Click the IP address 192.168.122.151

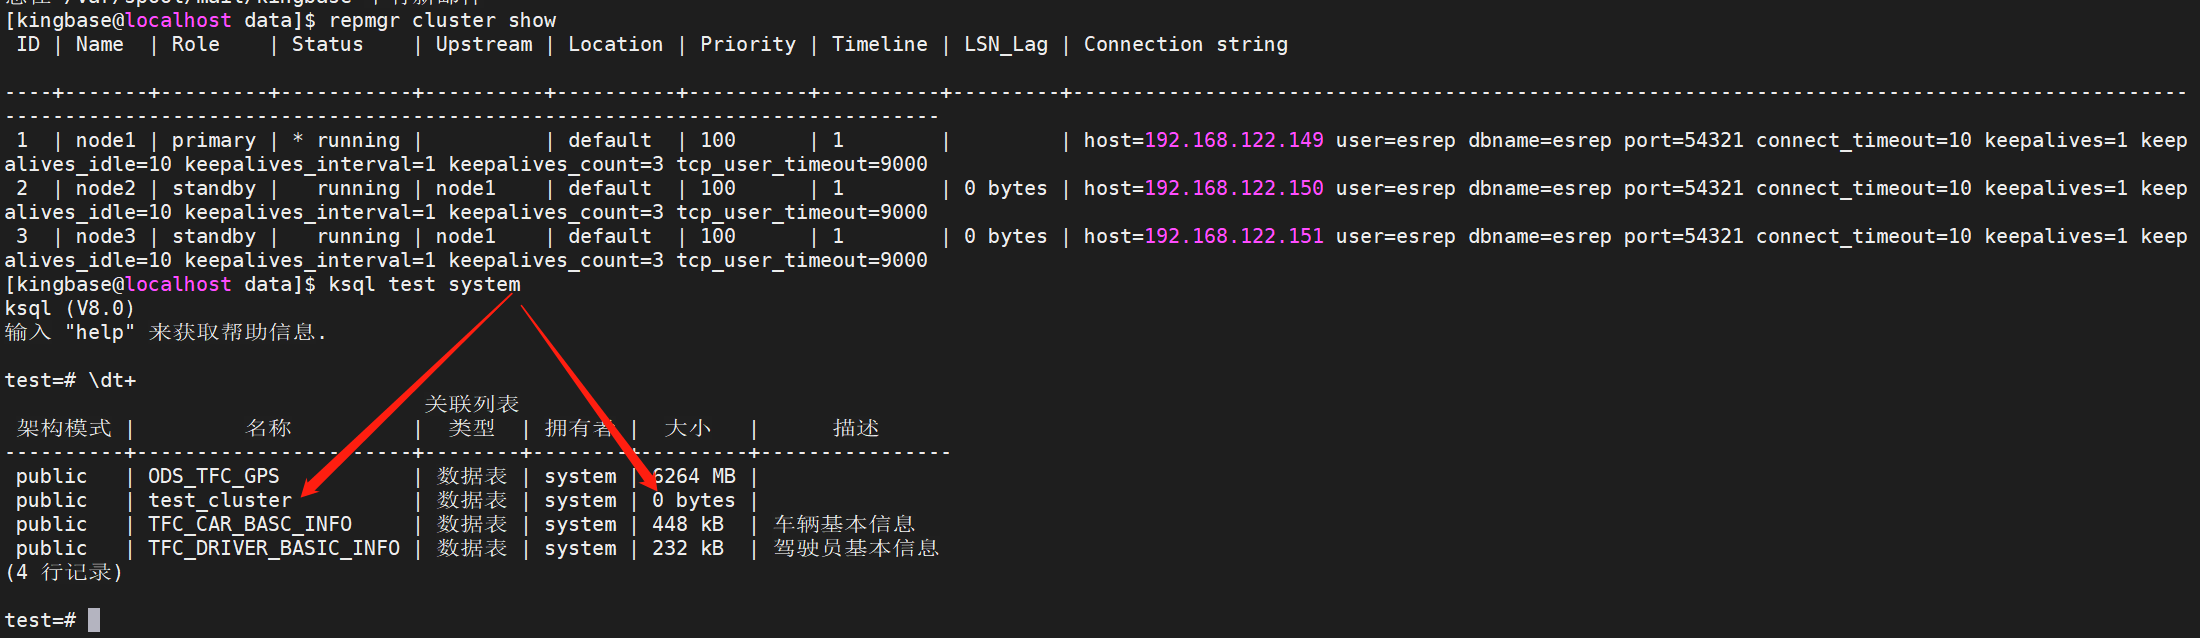[1233, 236]
